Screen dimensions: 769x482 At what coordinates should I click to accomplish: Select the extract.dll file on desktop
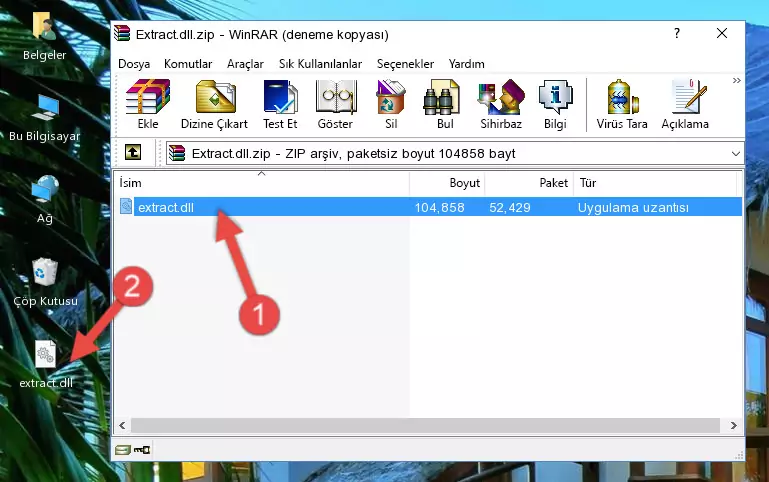(46, 364)
